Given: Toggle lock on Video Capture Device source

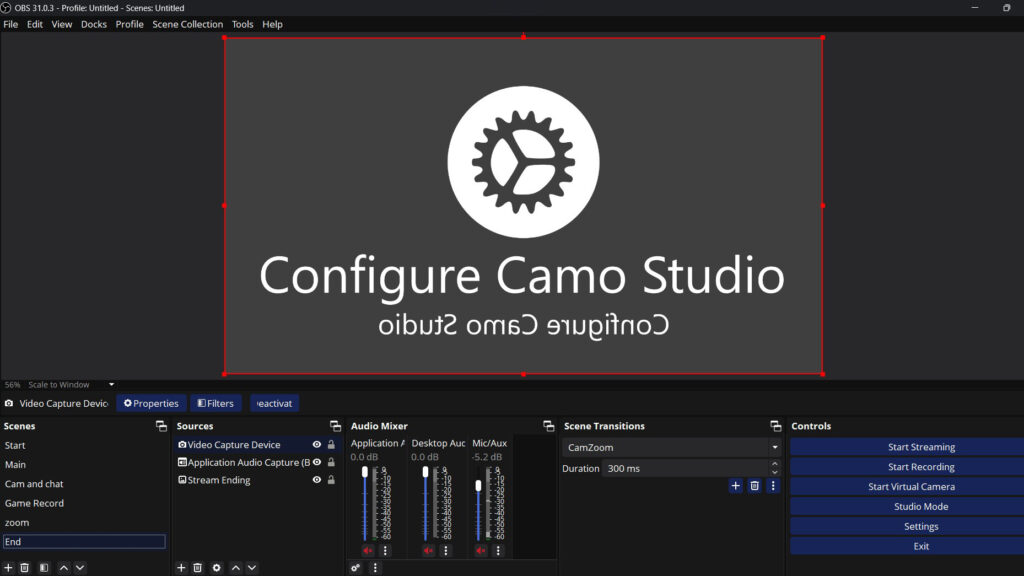Looking at the screenshot, I should tap(331, 445).
